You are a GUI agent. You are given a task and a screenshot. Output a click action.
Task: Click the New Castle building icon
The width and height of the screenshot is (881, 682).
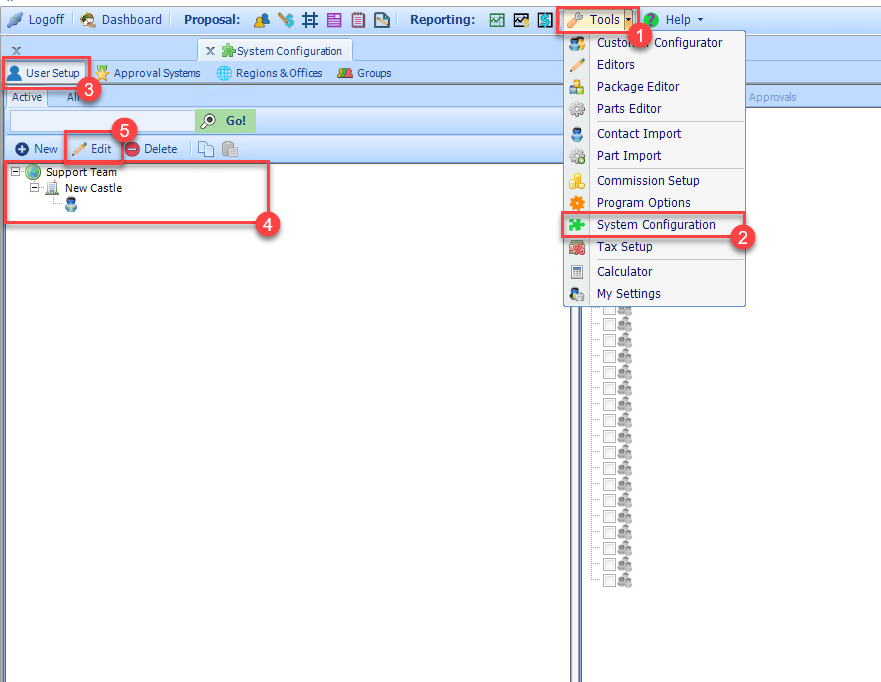pos(52,188)
